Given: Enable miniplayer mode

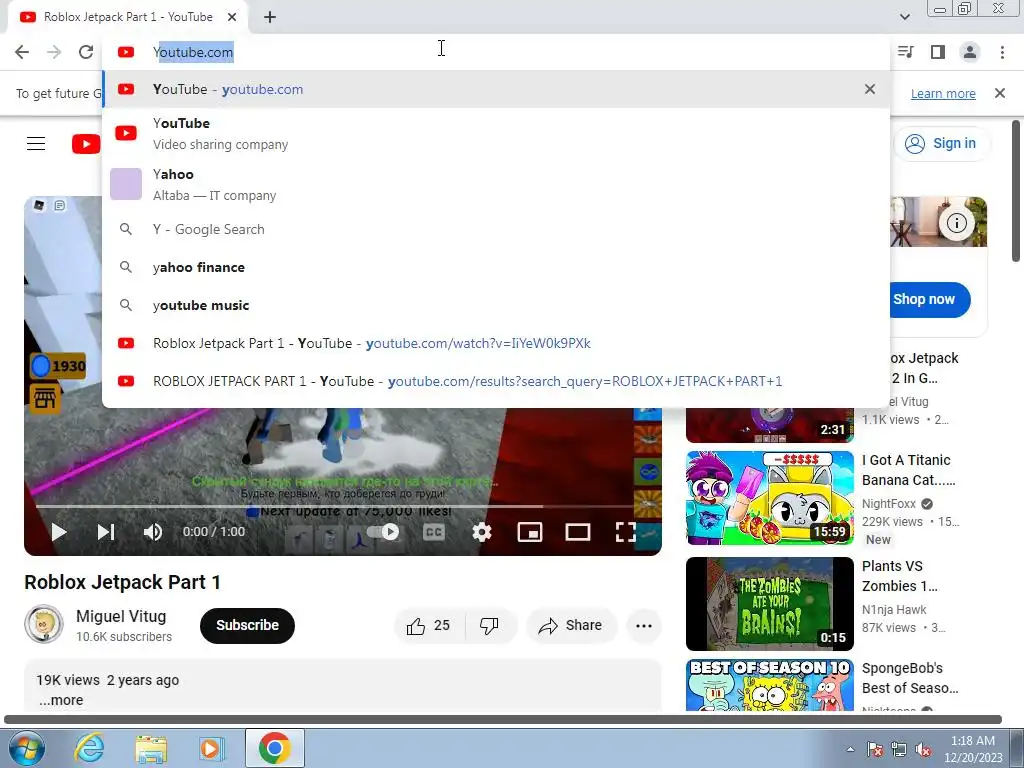Looking at the screenshot, I should pos(530,532).
